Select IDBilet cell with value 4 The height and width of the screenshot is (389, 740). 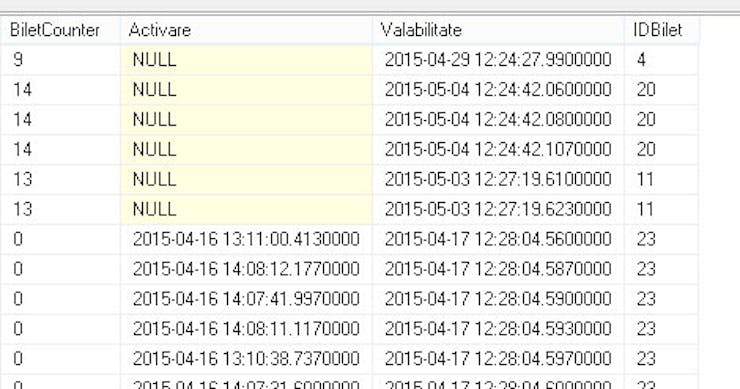coord(662,60)
